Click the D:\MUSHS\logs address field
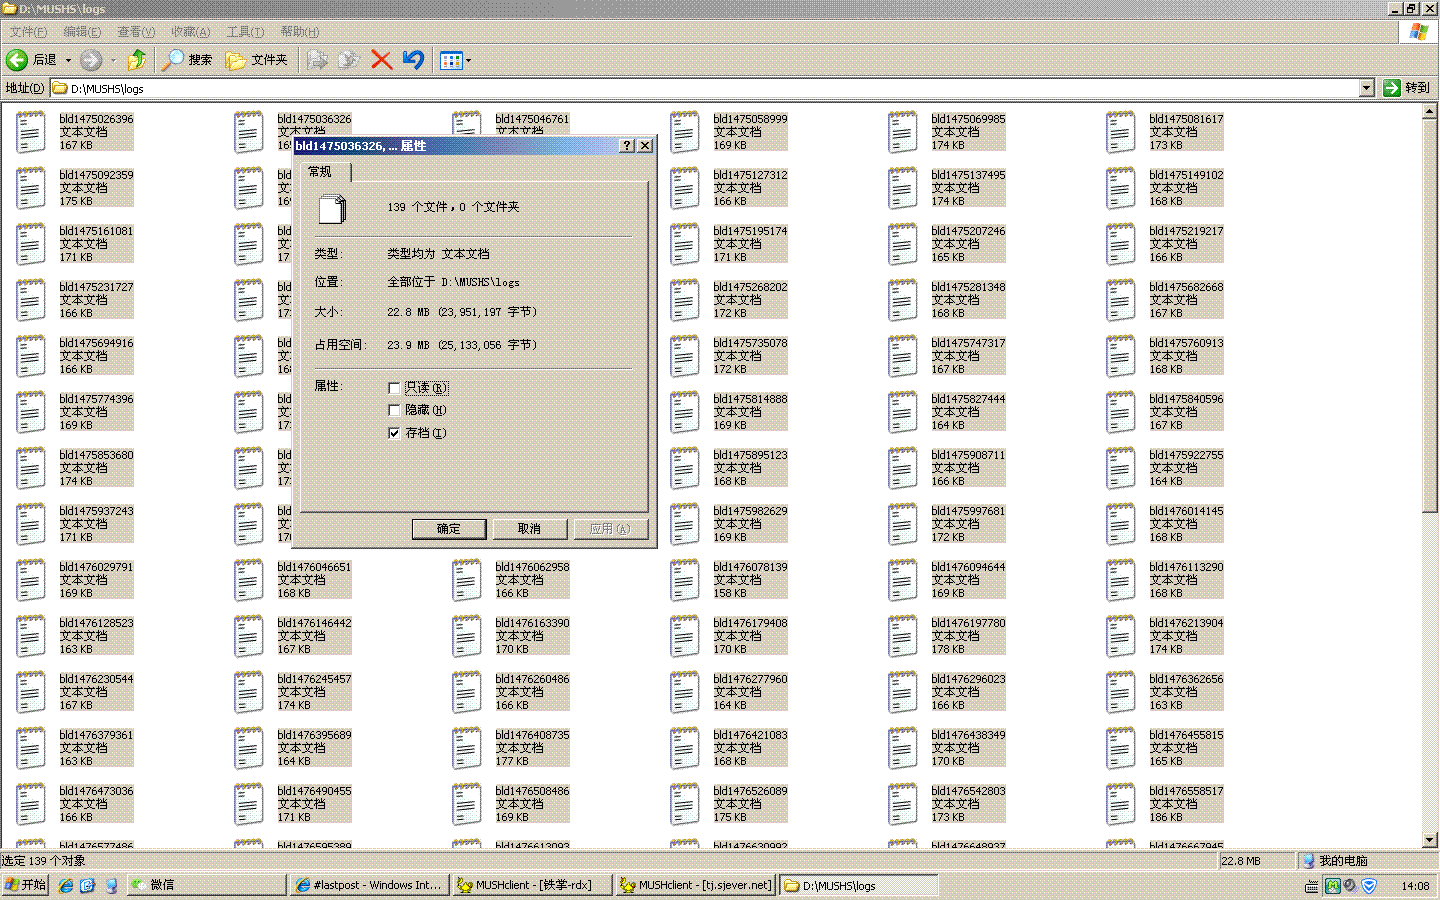1440x900 pixels. tap(704, 88)
